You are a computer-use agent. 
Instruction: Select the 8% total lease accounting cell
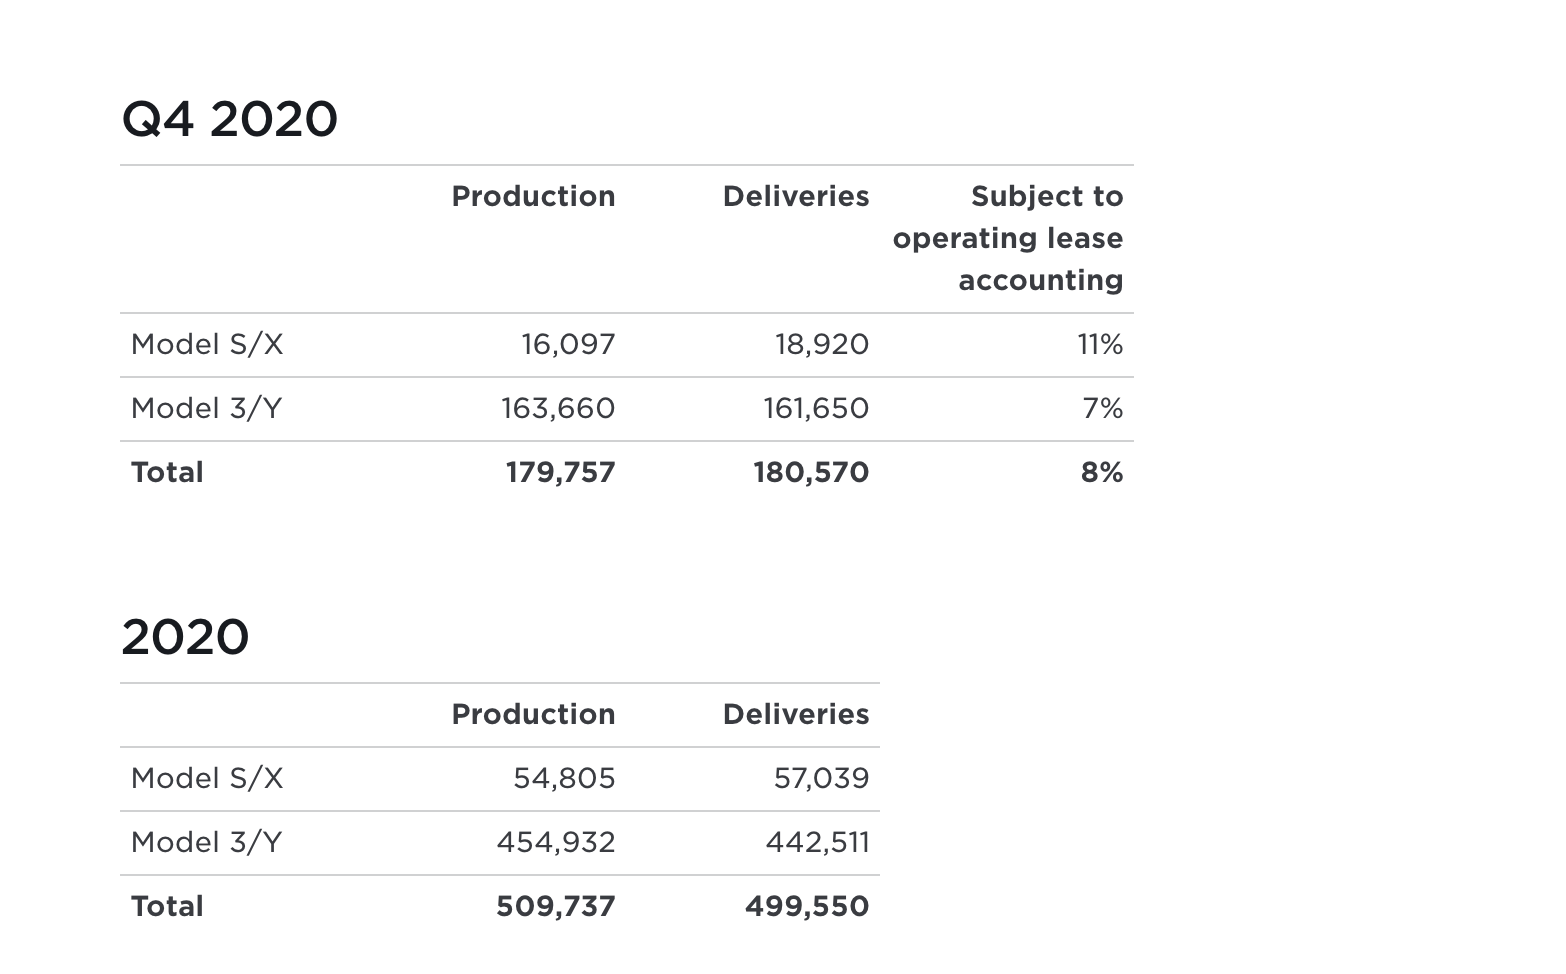point(1101,473)
